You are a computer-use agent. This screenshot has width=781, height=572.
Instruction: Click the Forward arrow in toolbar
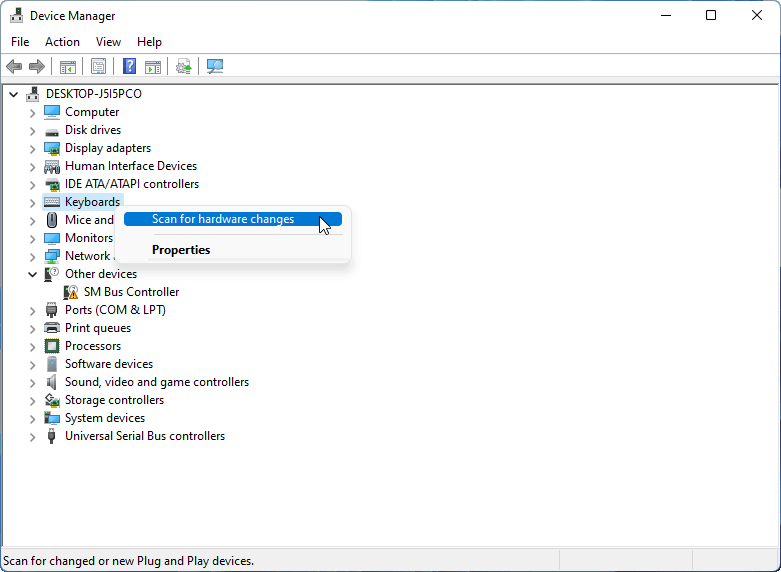pyautogui.click(x=37, y=67)
